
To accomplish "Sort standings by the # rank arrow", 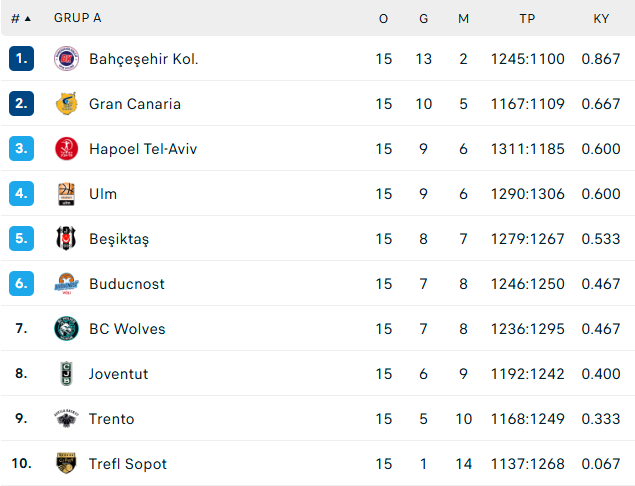I will 21,18.
